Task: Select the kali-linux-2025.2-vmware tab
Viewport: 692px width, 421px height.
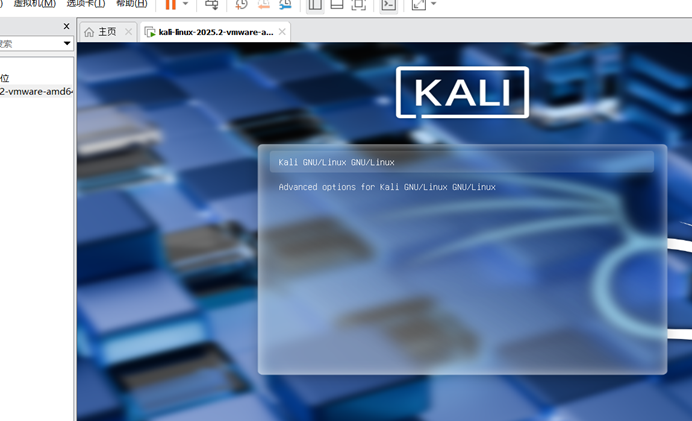Action: coord(216,32)
